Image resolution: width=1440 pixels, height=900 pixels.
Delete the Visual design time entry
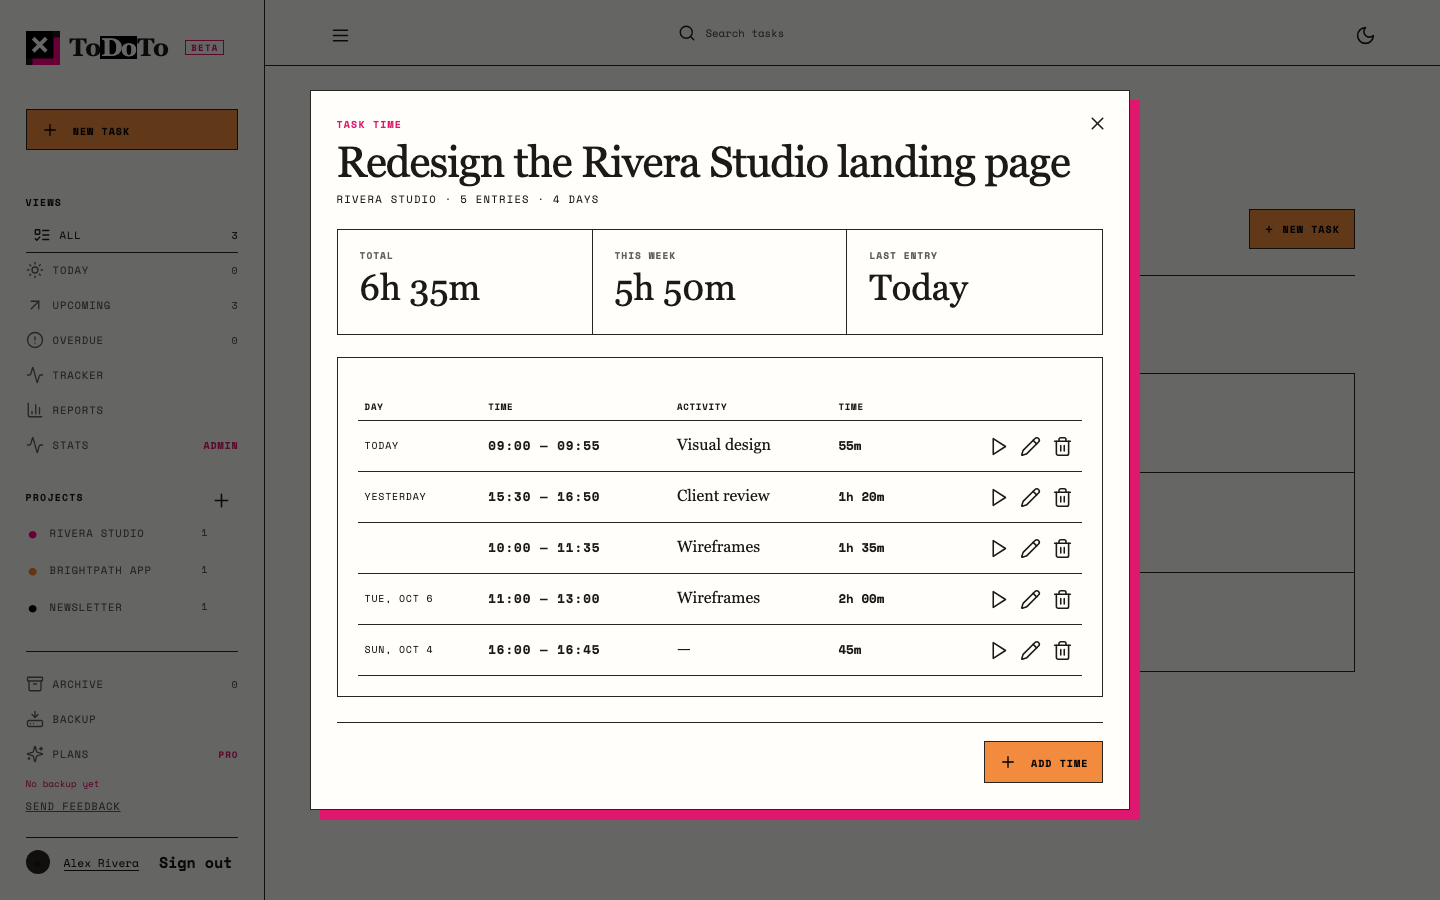point(1062,447)
